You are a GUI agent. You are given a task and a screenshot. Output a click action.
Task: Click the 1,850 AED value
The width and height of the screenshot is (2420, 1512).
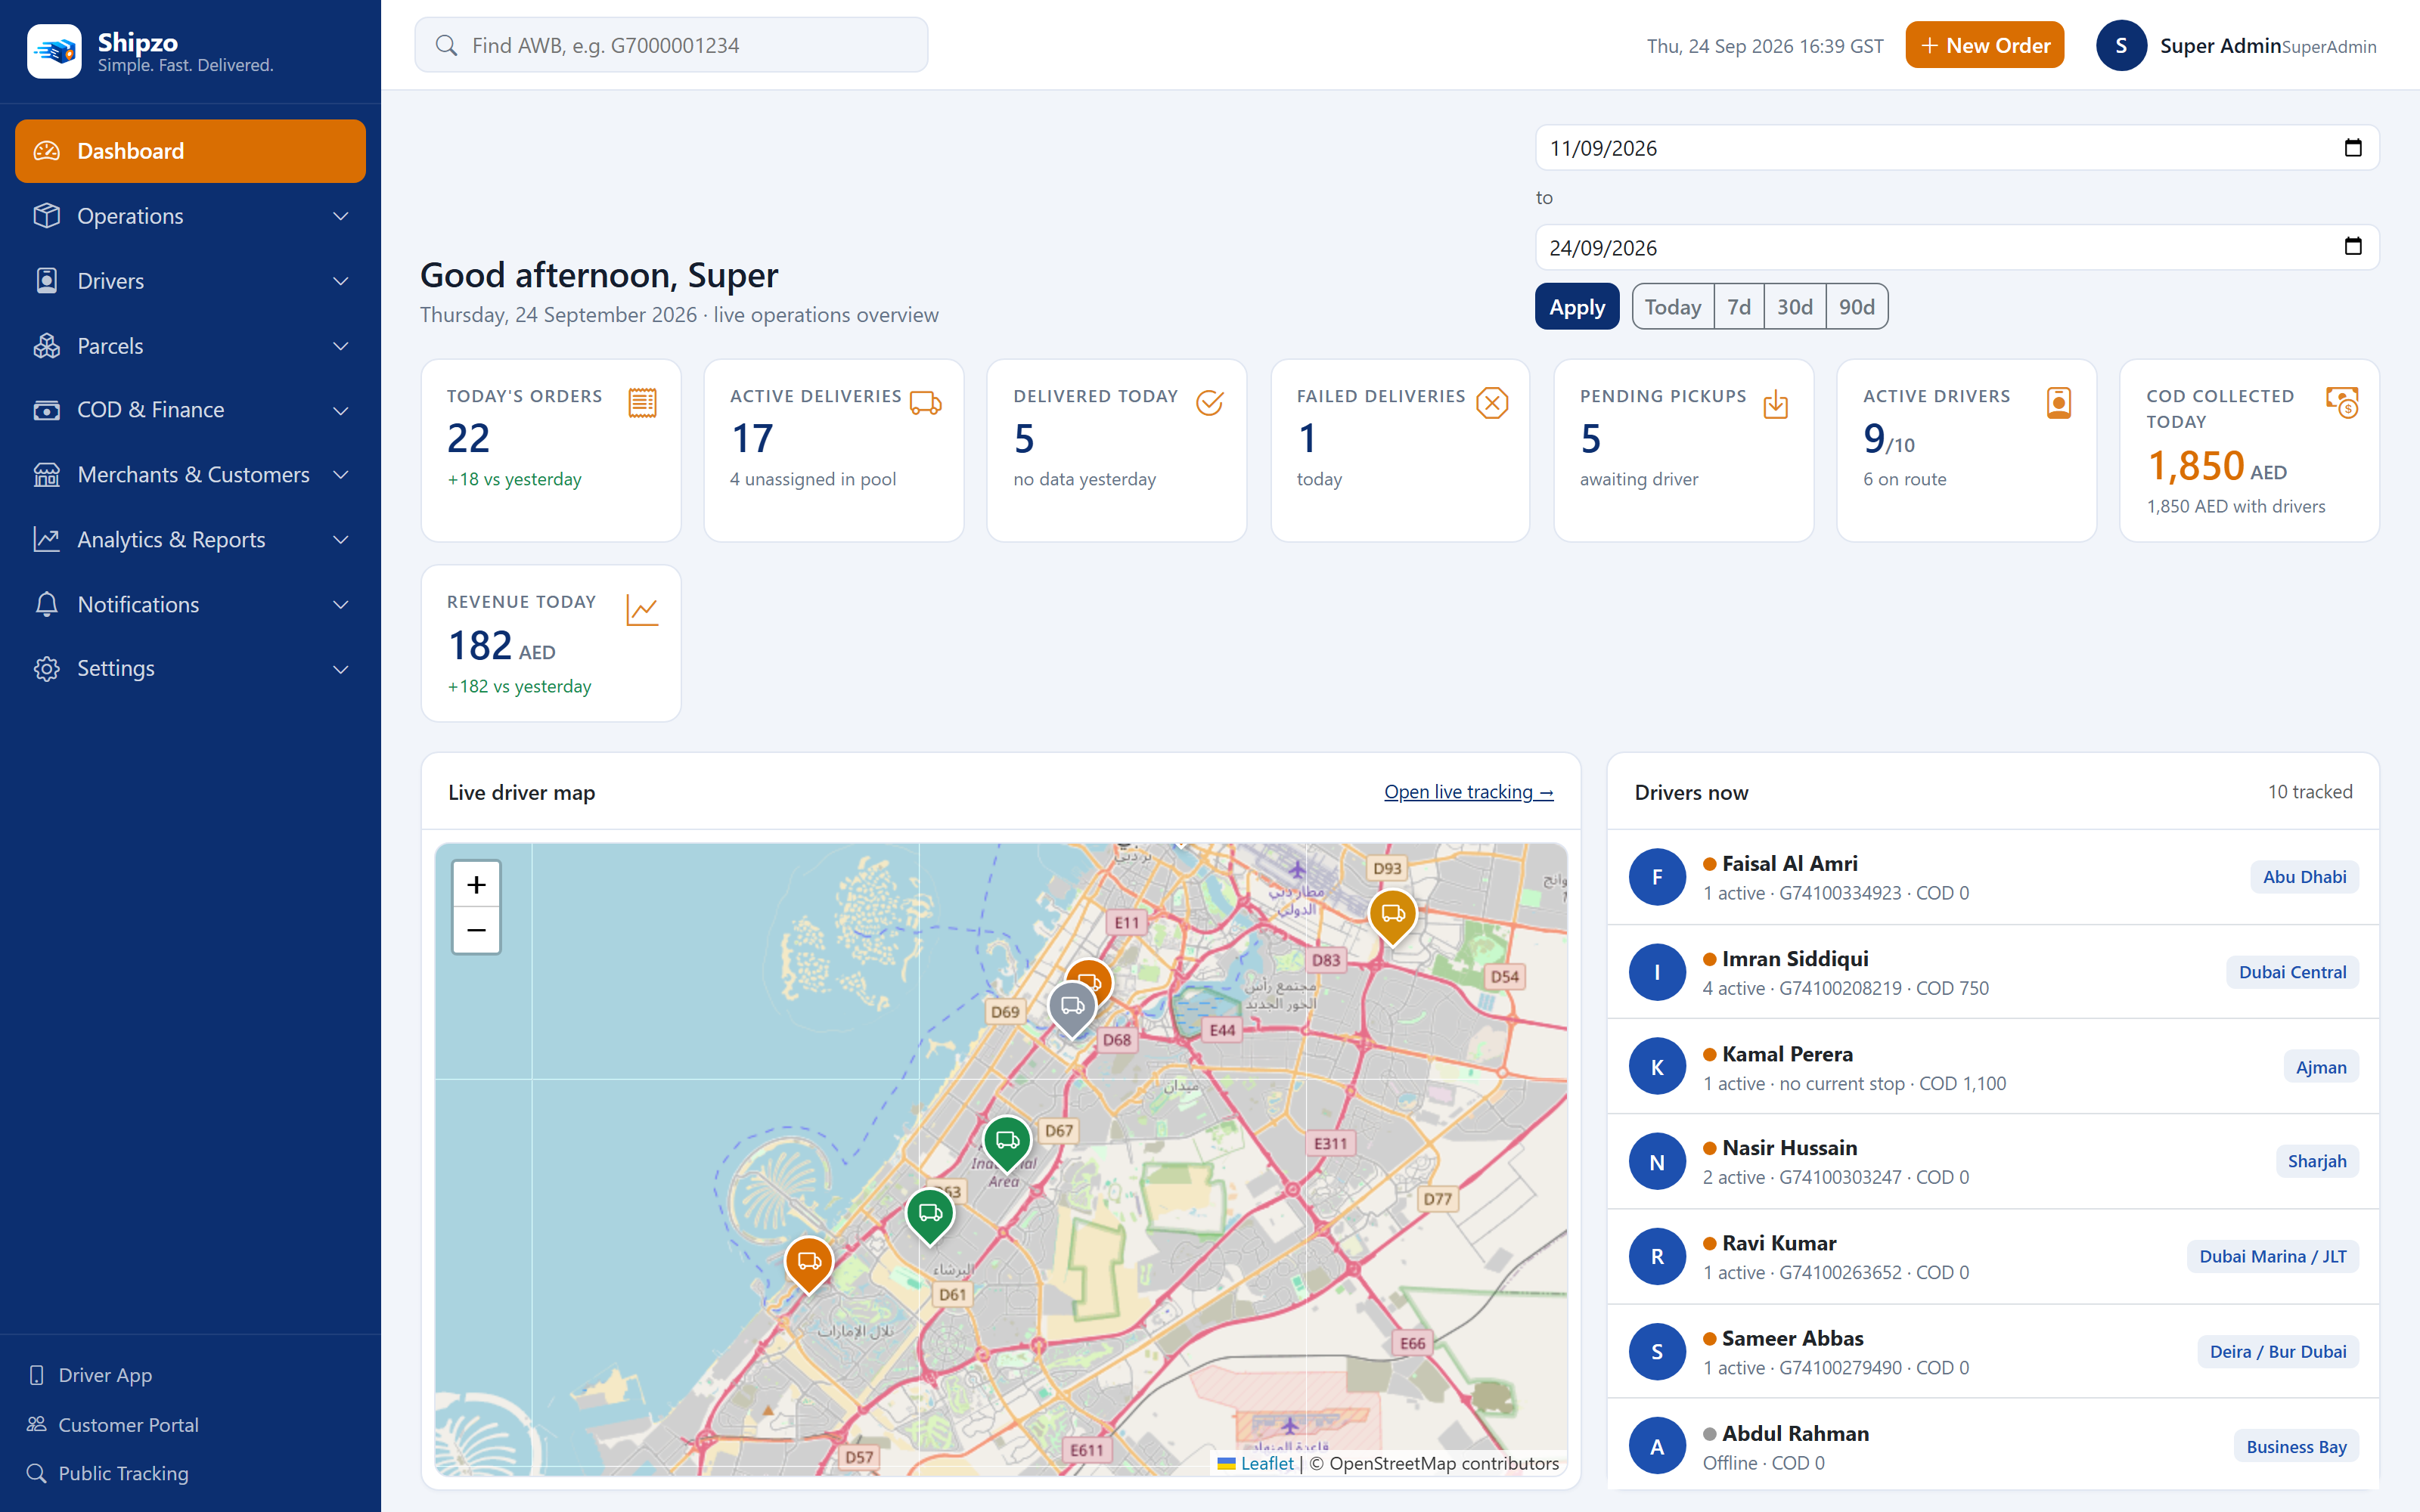2217,467
